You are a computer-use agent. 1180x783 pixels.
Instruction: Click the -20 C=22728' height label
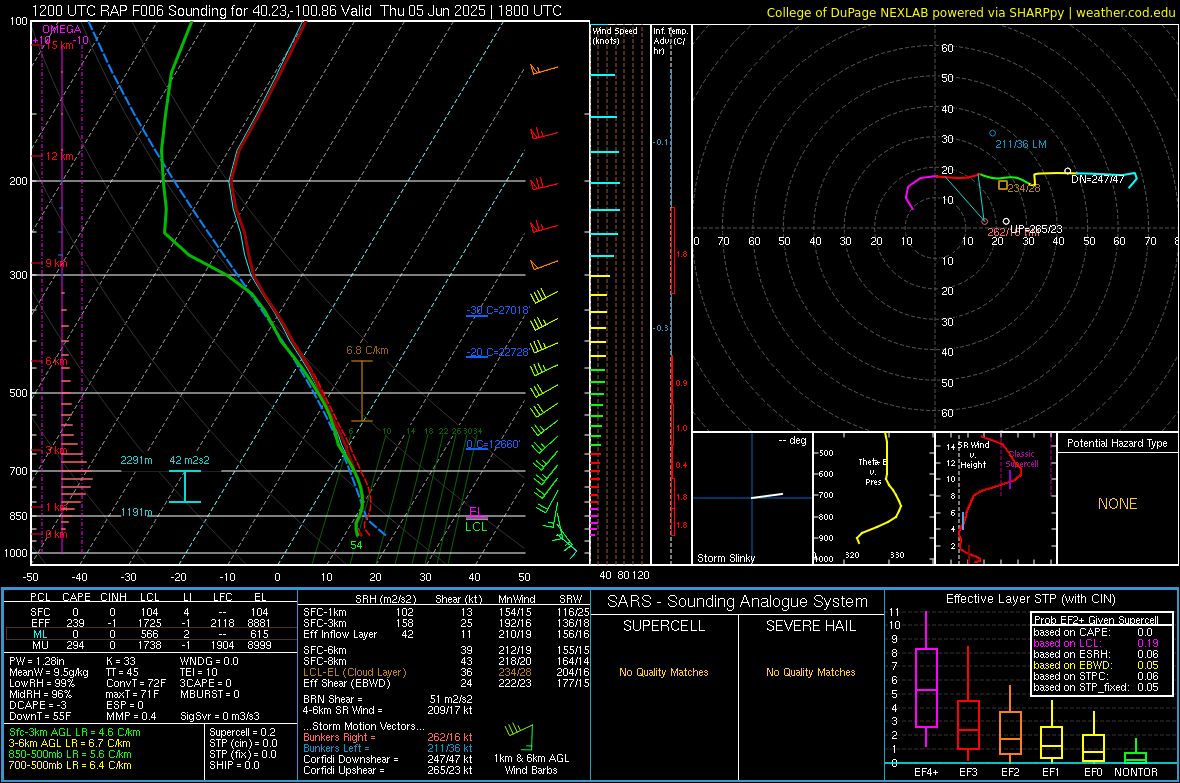pyautogui.click(x=498, y=352)
